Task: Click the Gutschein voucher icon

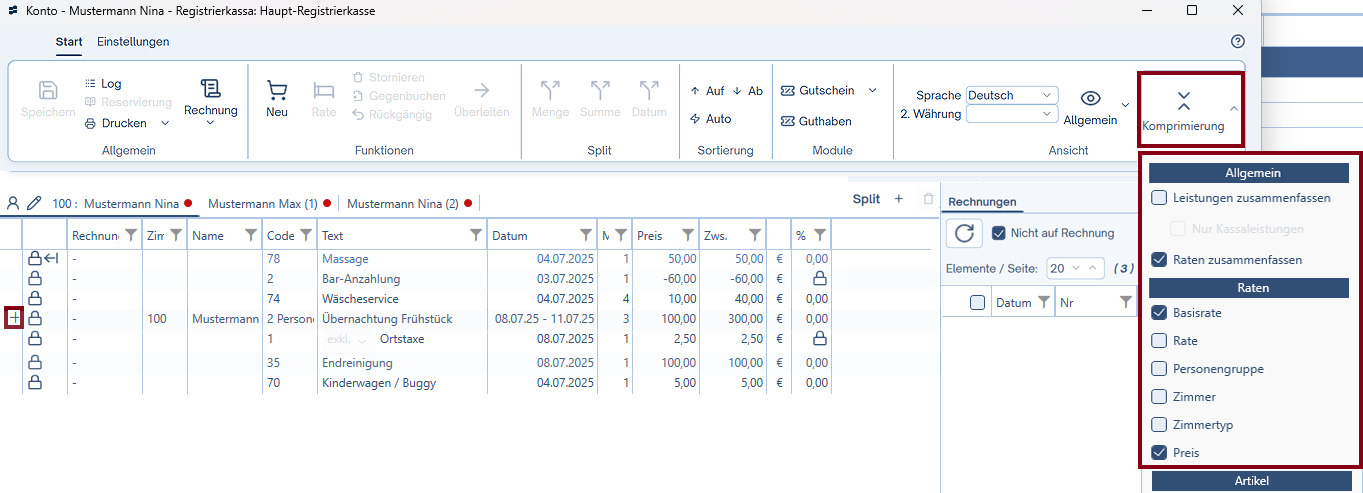Action: point(788,90)
